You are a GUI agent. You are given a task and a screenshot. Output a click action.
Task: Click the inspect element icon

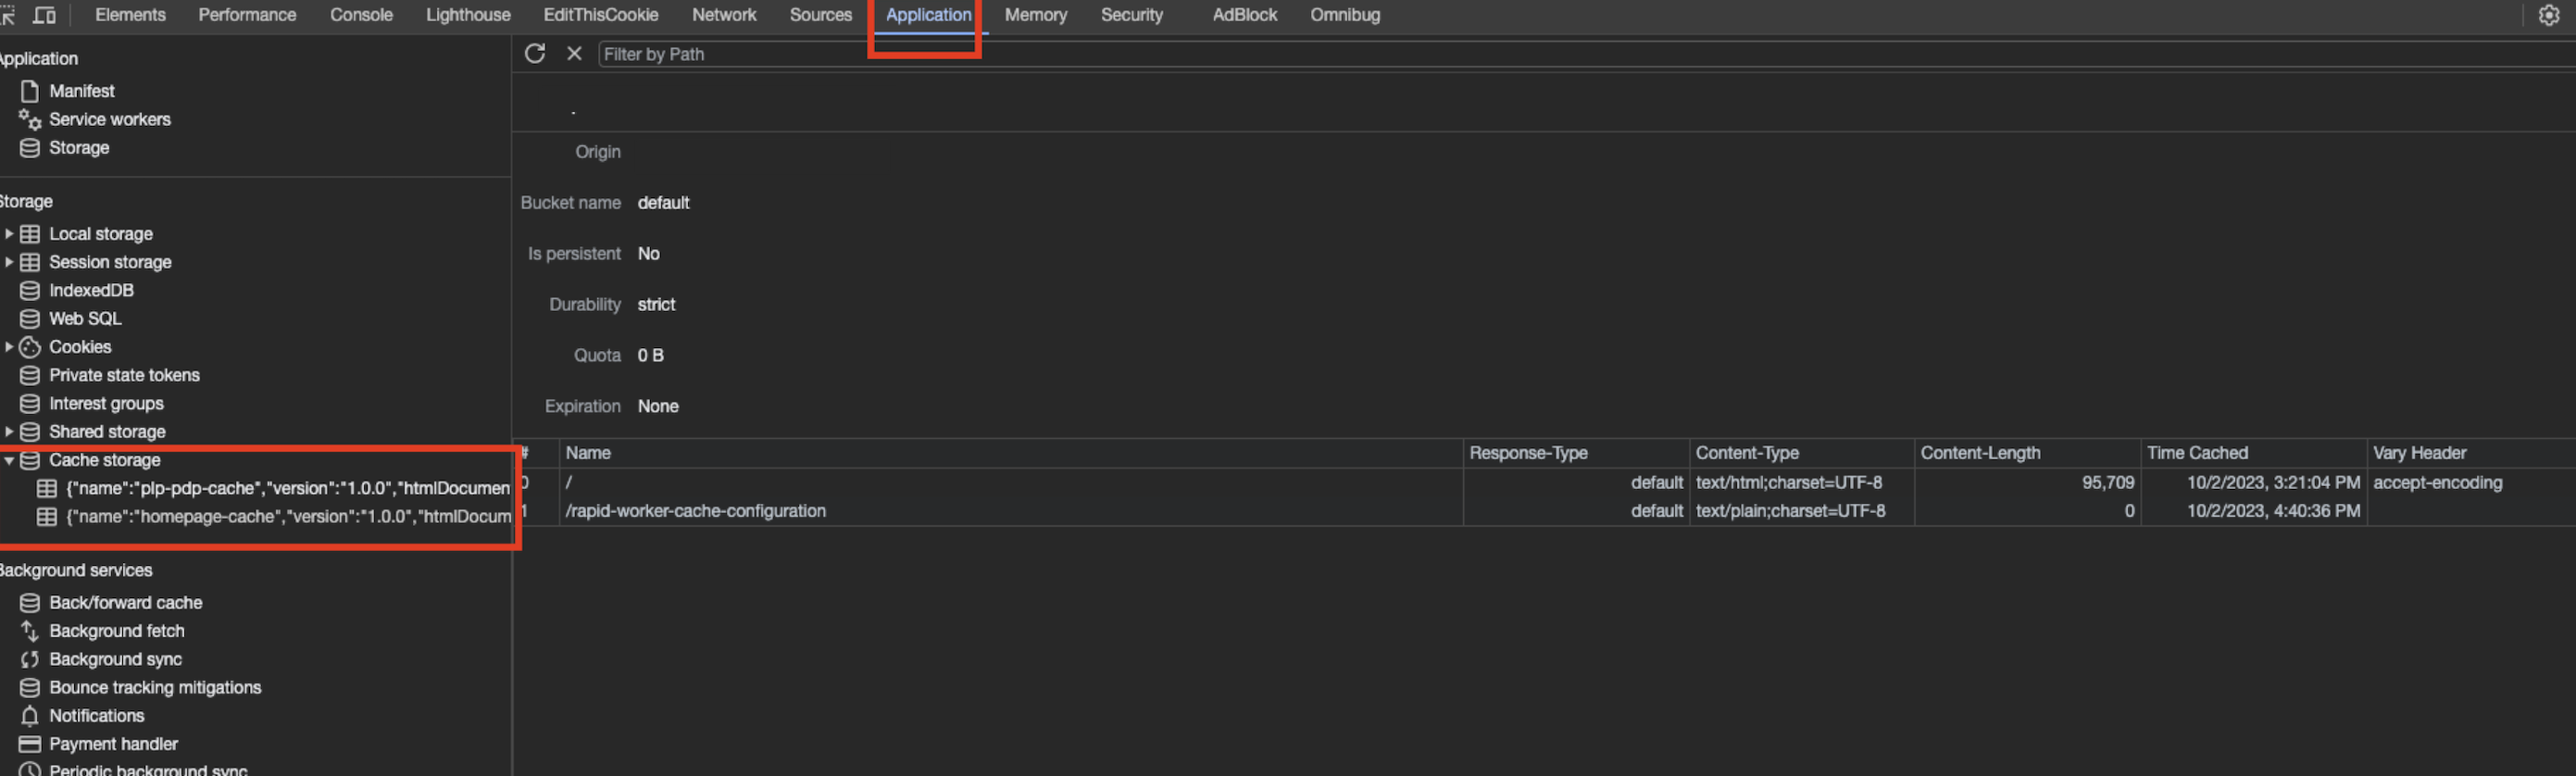pyautogui.click(x=7, y=15)
